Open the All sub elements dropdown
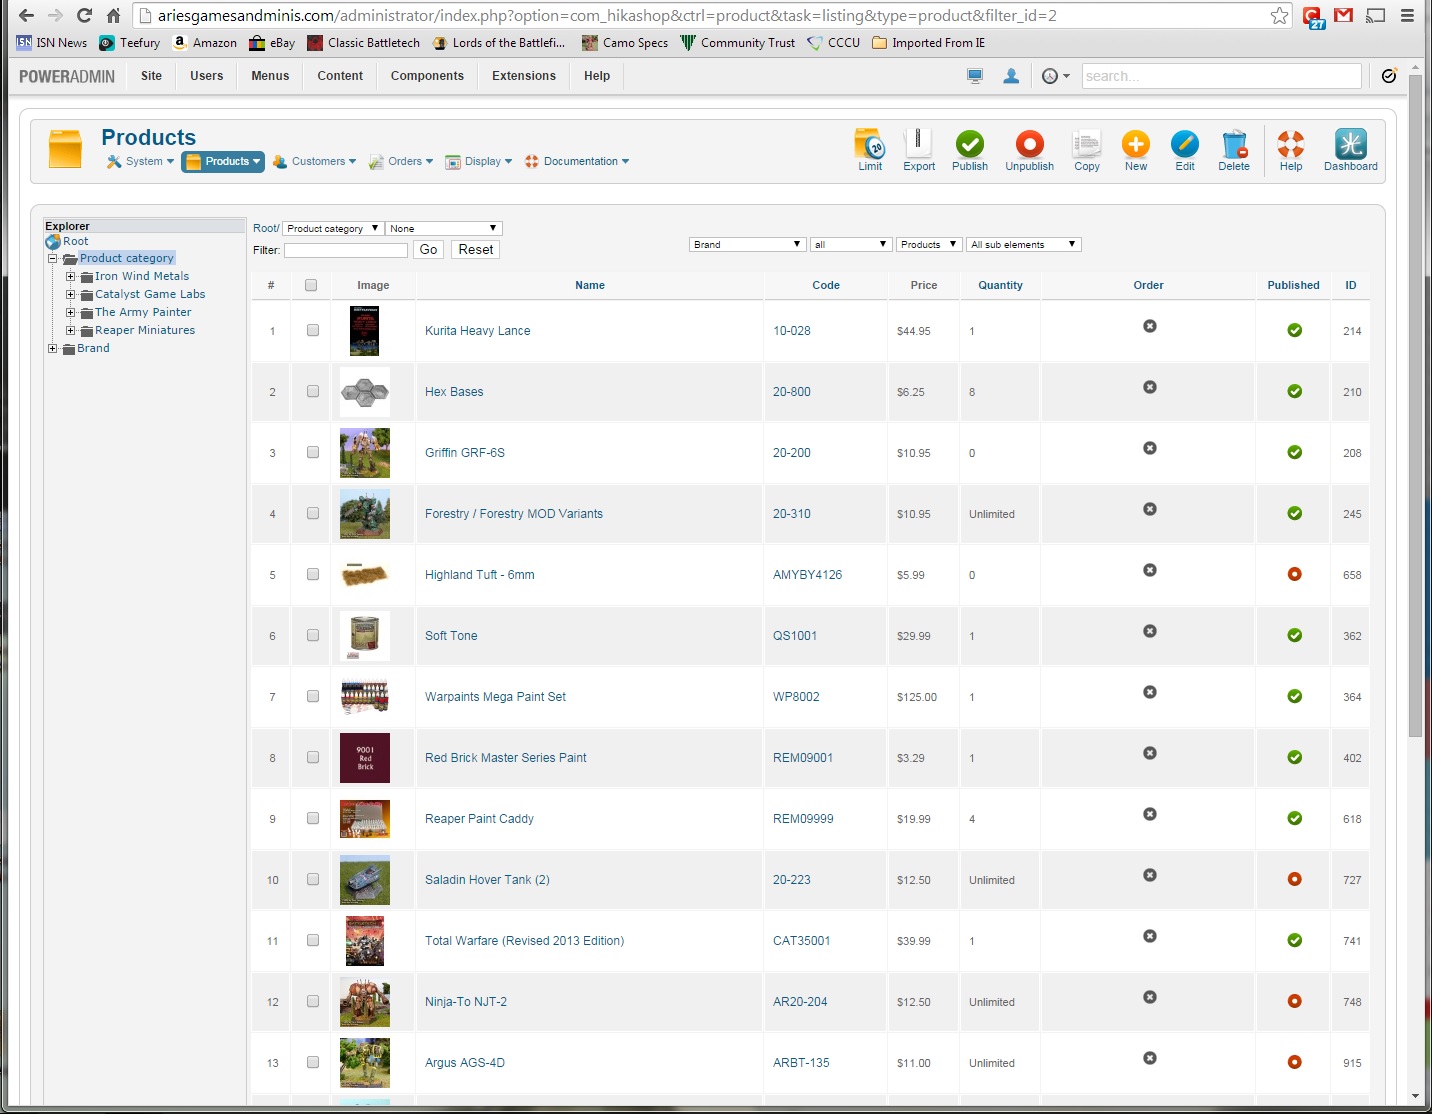The height and width of the screenshot is (1114, 1432). click(x=1023, y=244)
